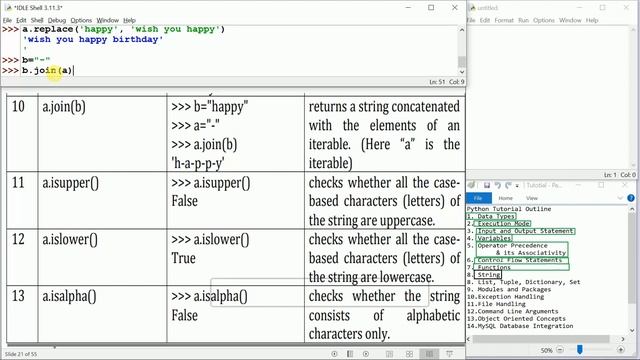Click the Redo arrow in WordPad's title bar
The image size is (640, 360).
(508, 185)
